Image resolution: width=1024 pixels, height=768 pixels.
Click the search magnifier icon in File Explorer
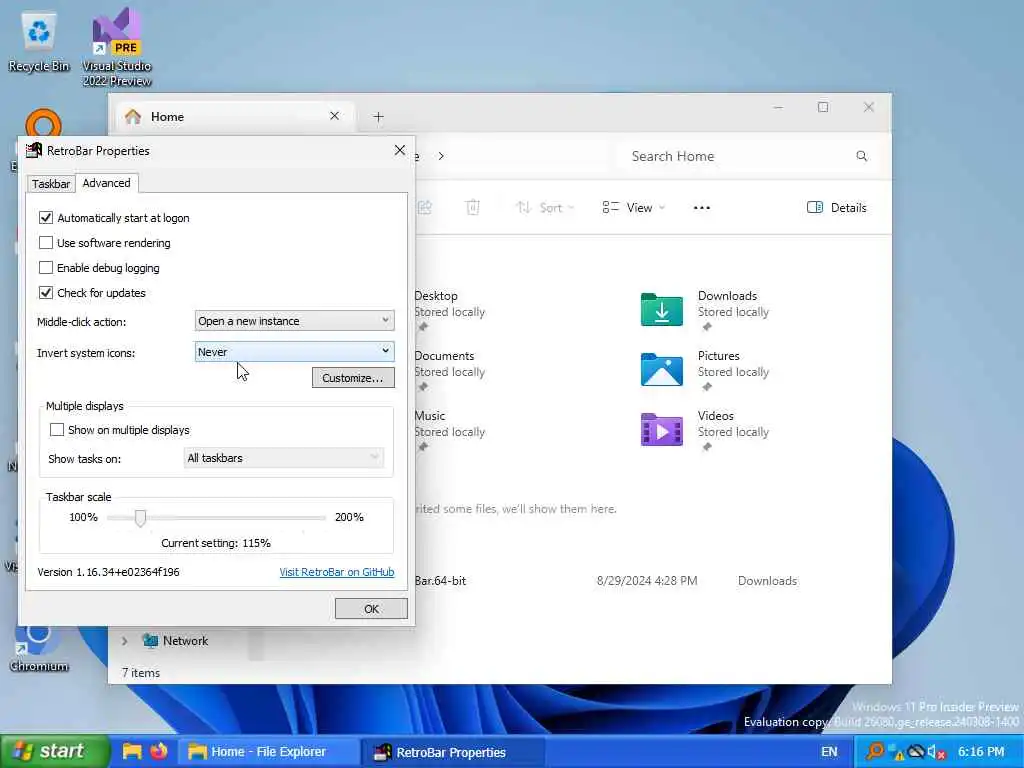[861, 156]
